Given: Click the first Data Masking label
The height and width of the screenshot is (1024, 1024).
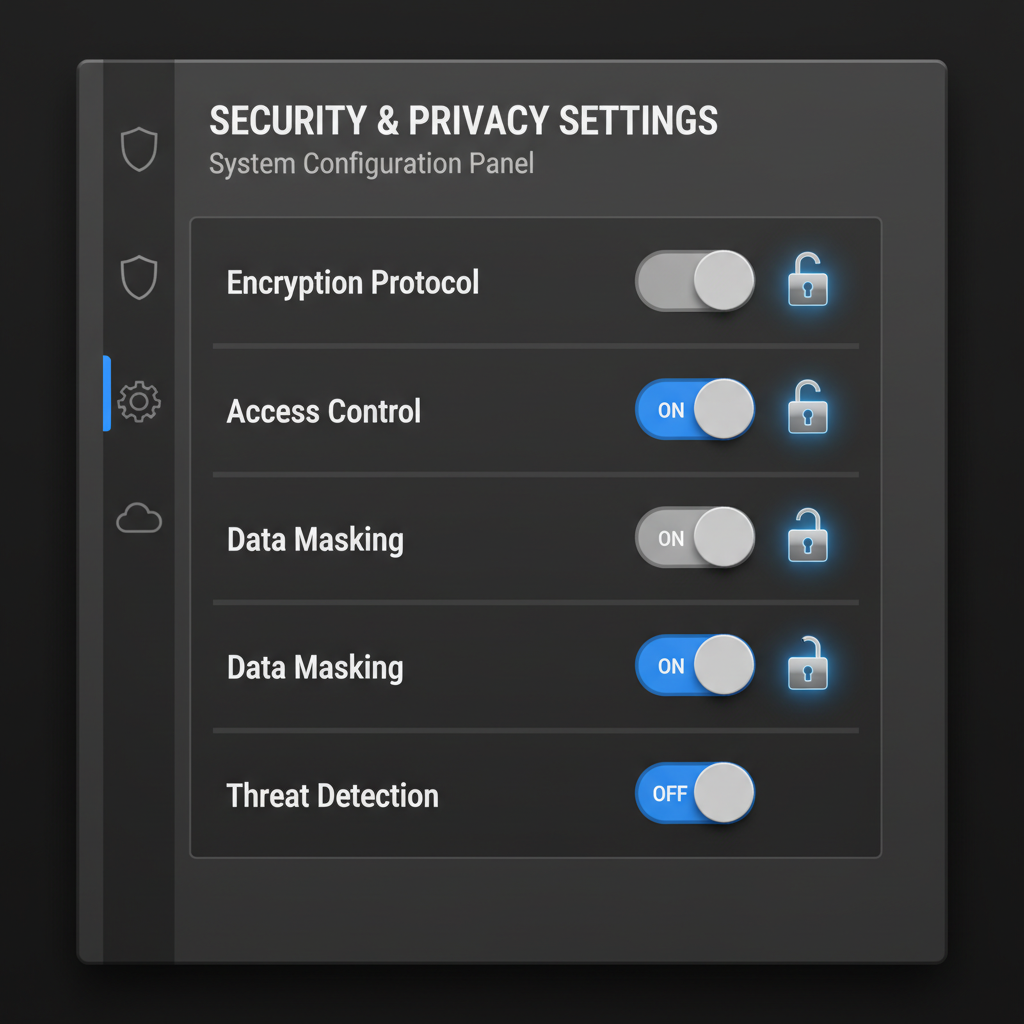Looking at the screenshot, I should [x=315, y=540].
